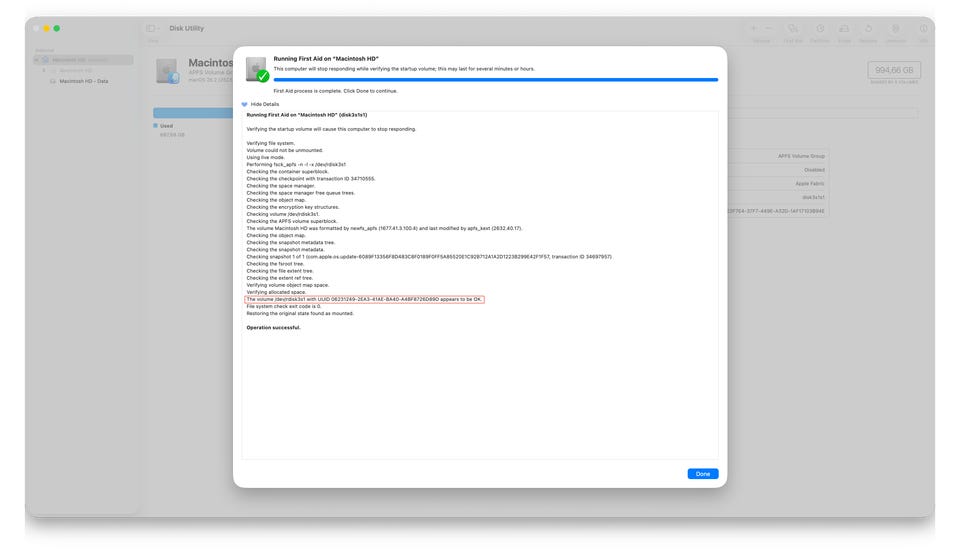Viewport: 960px width, 550px height.
Task: Click the "File system check exit code is 0." line
Action: 283,306
